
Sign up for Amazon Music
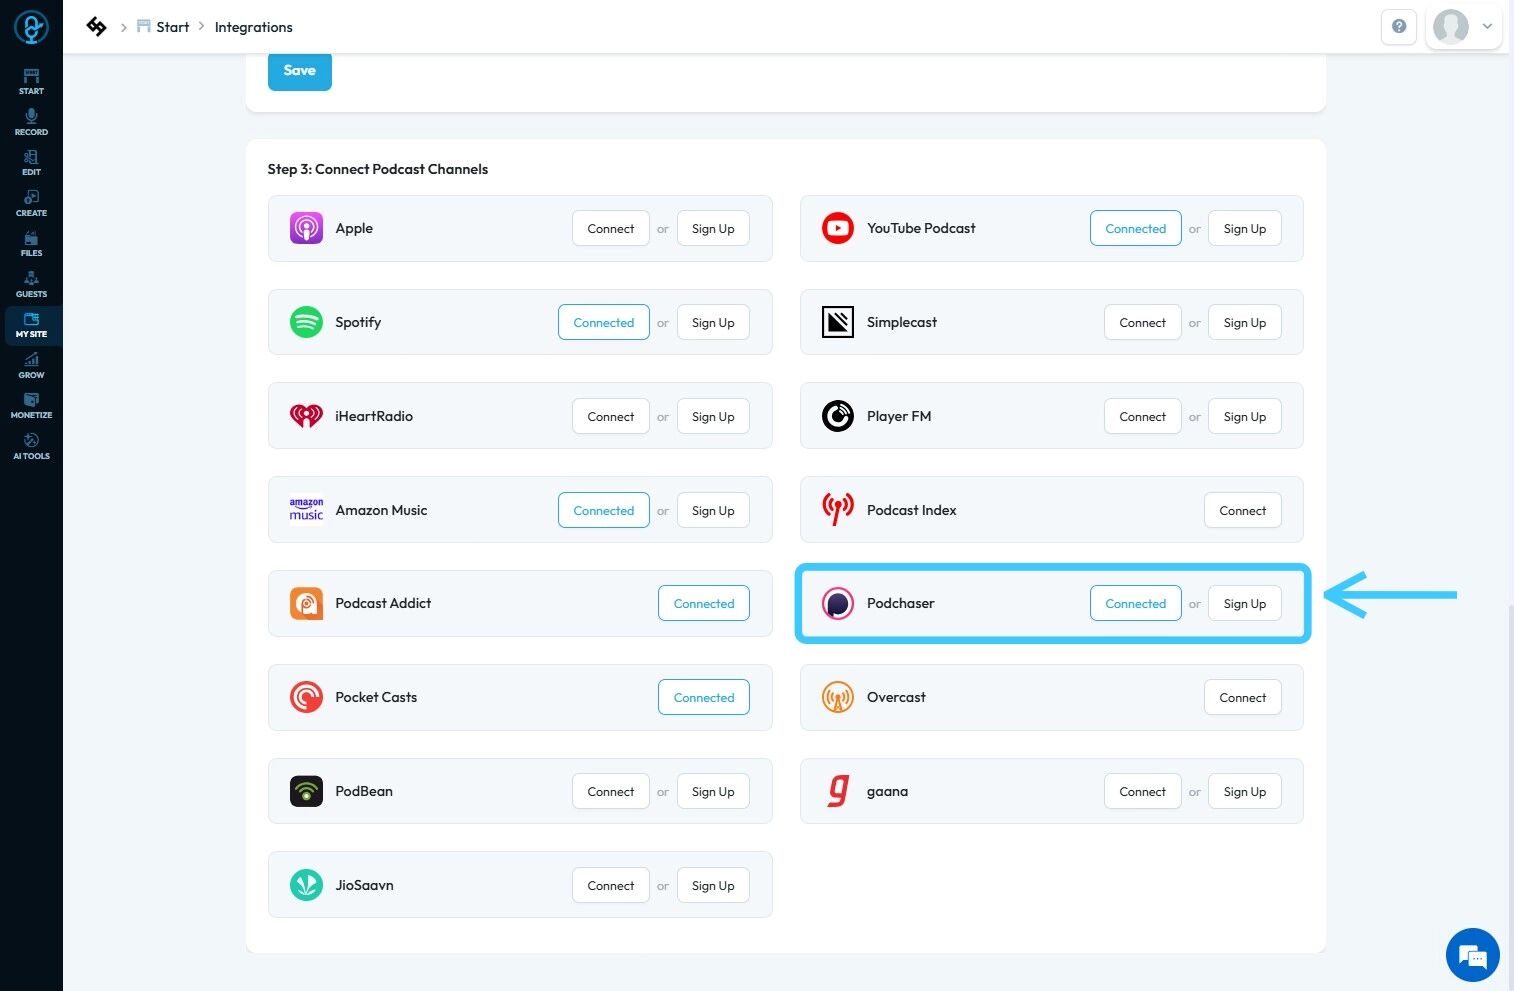tap(713, 511)
